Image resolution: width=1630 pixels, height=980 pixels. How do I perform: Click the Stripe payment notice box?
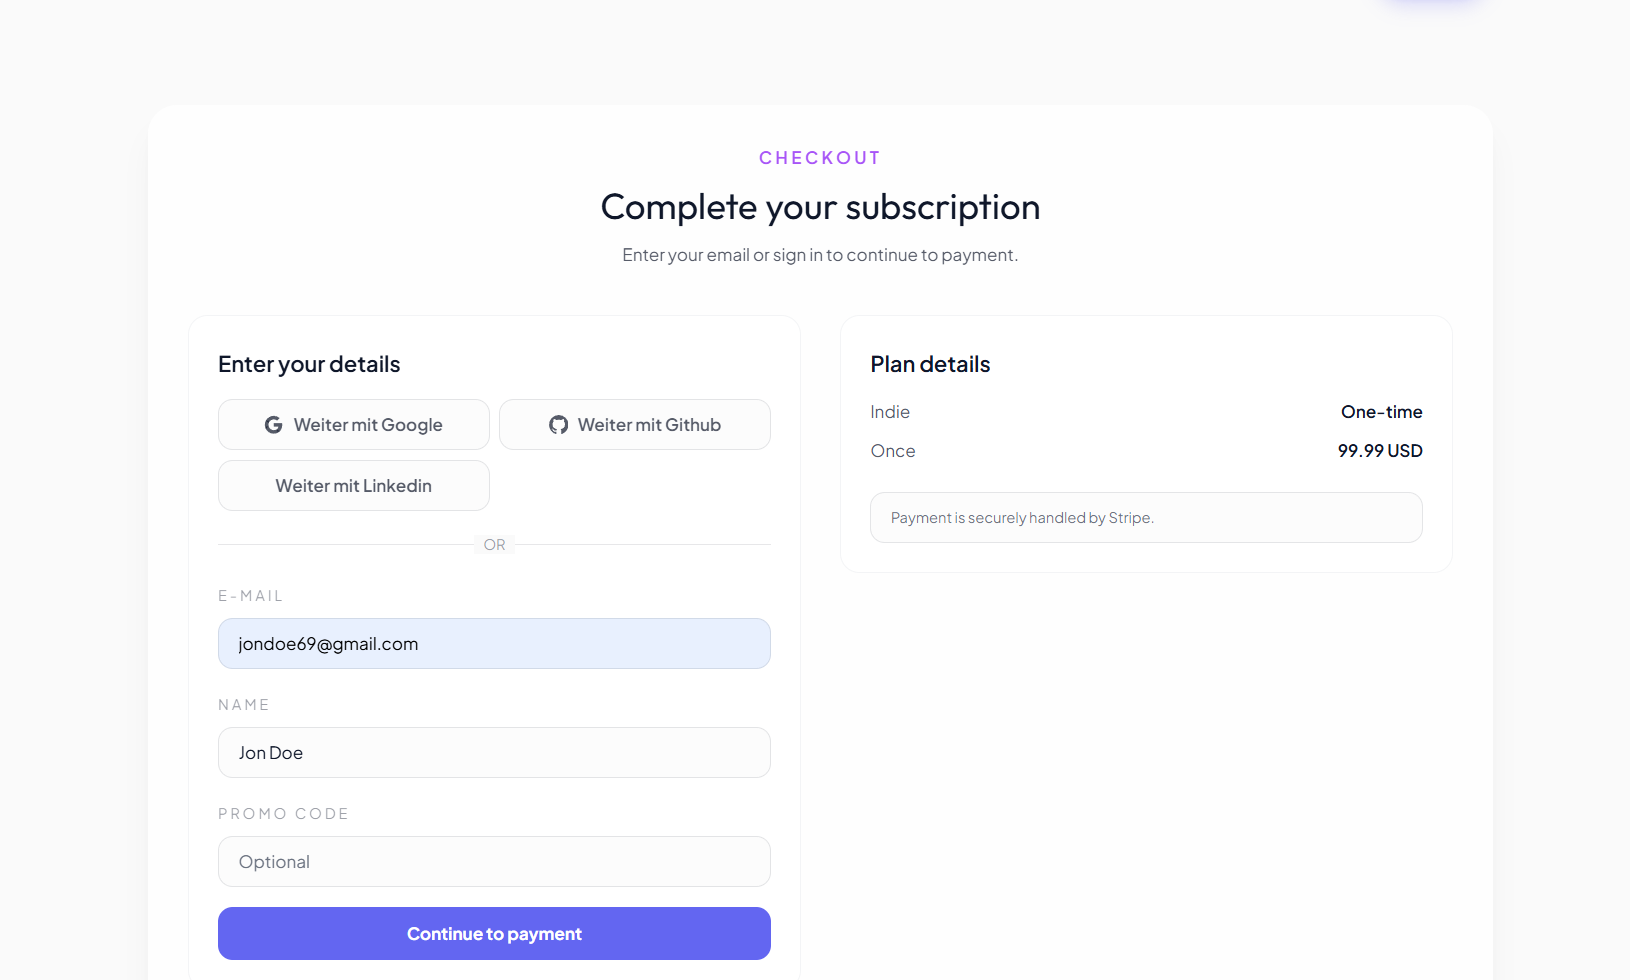point(1145,517)
